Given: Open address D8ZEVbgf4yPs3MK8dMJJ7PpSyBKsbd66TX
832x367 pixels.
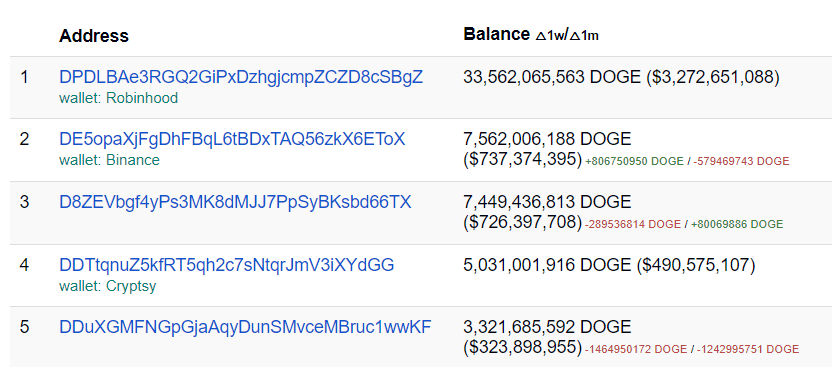Looking at the screenshot, I should [235, 202].
